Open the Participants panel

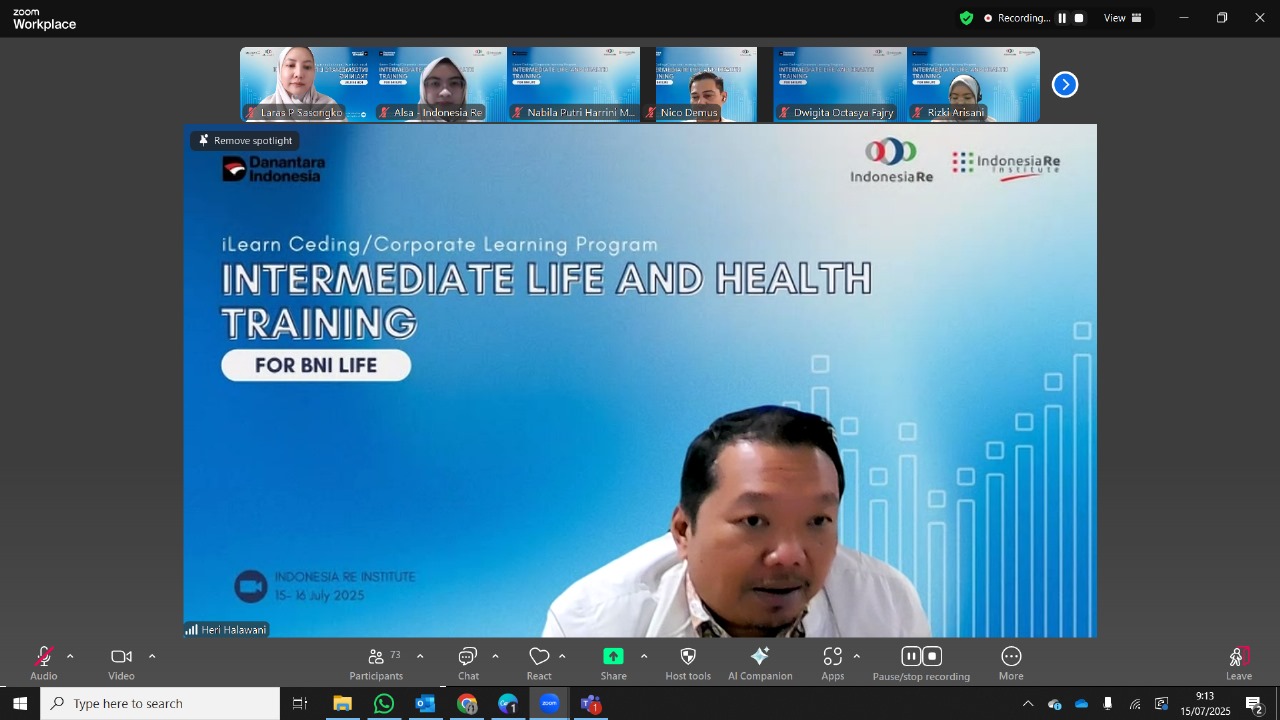(x=376, y=664)
